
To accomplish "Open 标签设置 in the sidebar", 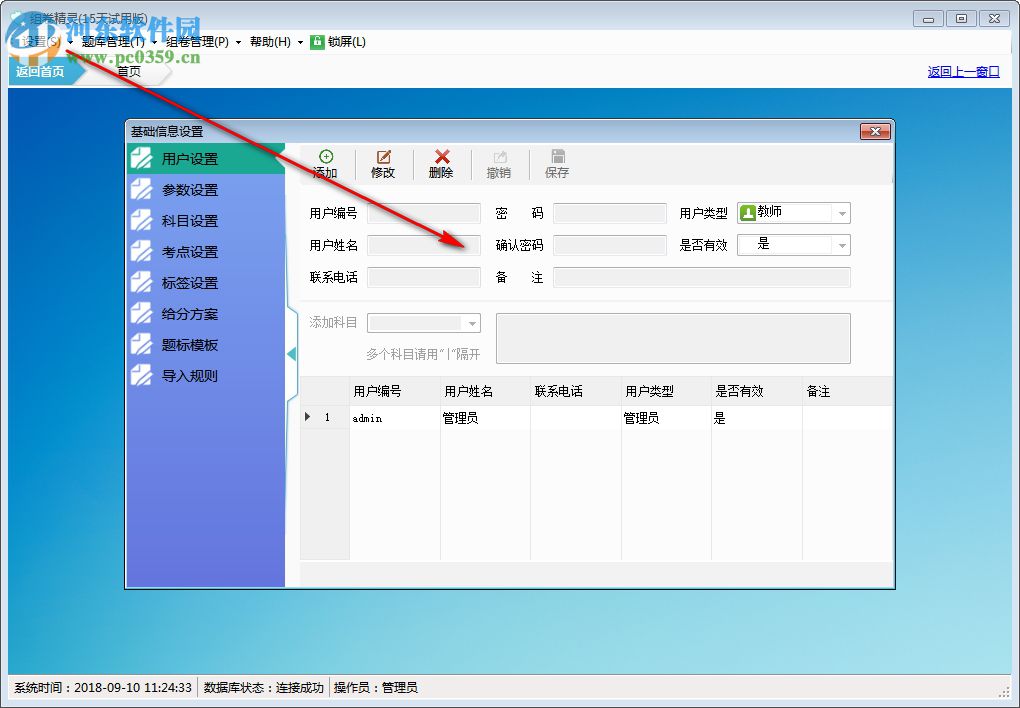I will (206, 282).
